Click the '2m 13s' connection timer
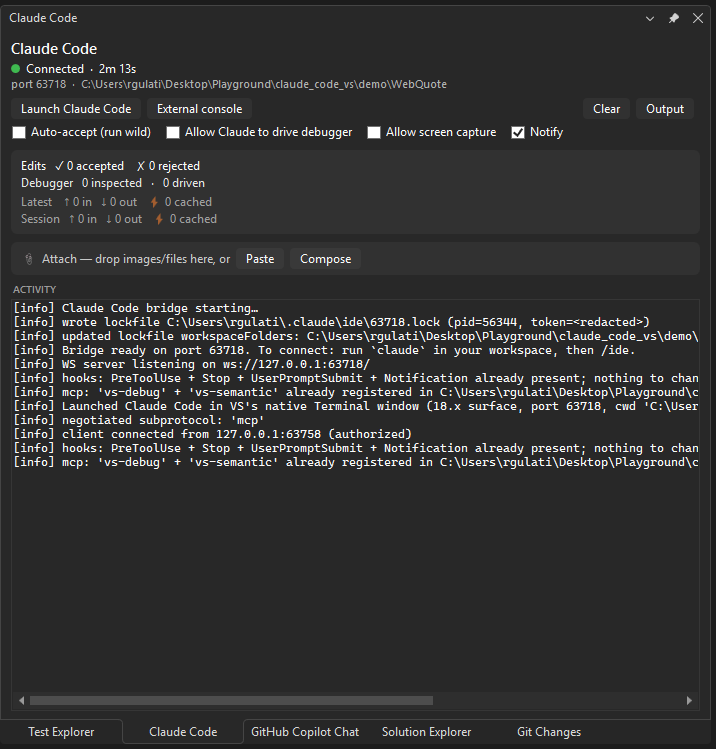This screenshot has width=716, height=749. click(117, 69)
